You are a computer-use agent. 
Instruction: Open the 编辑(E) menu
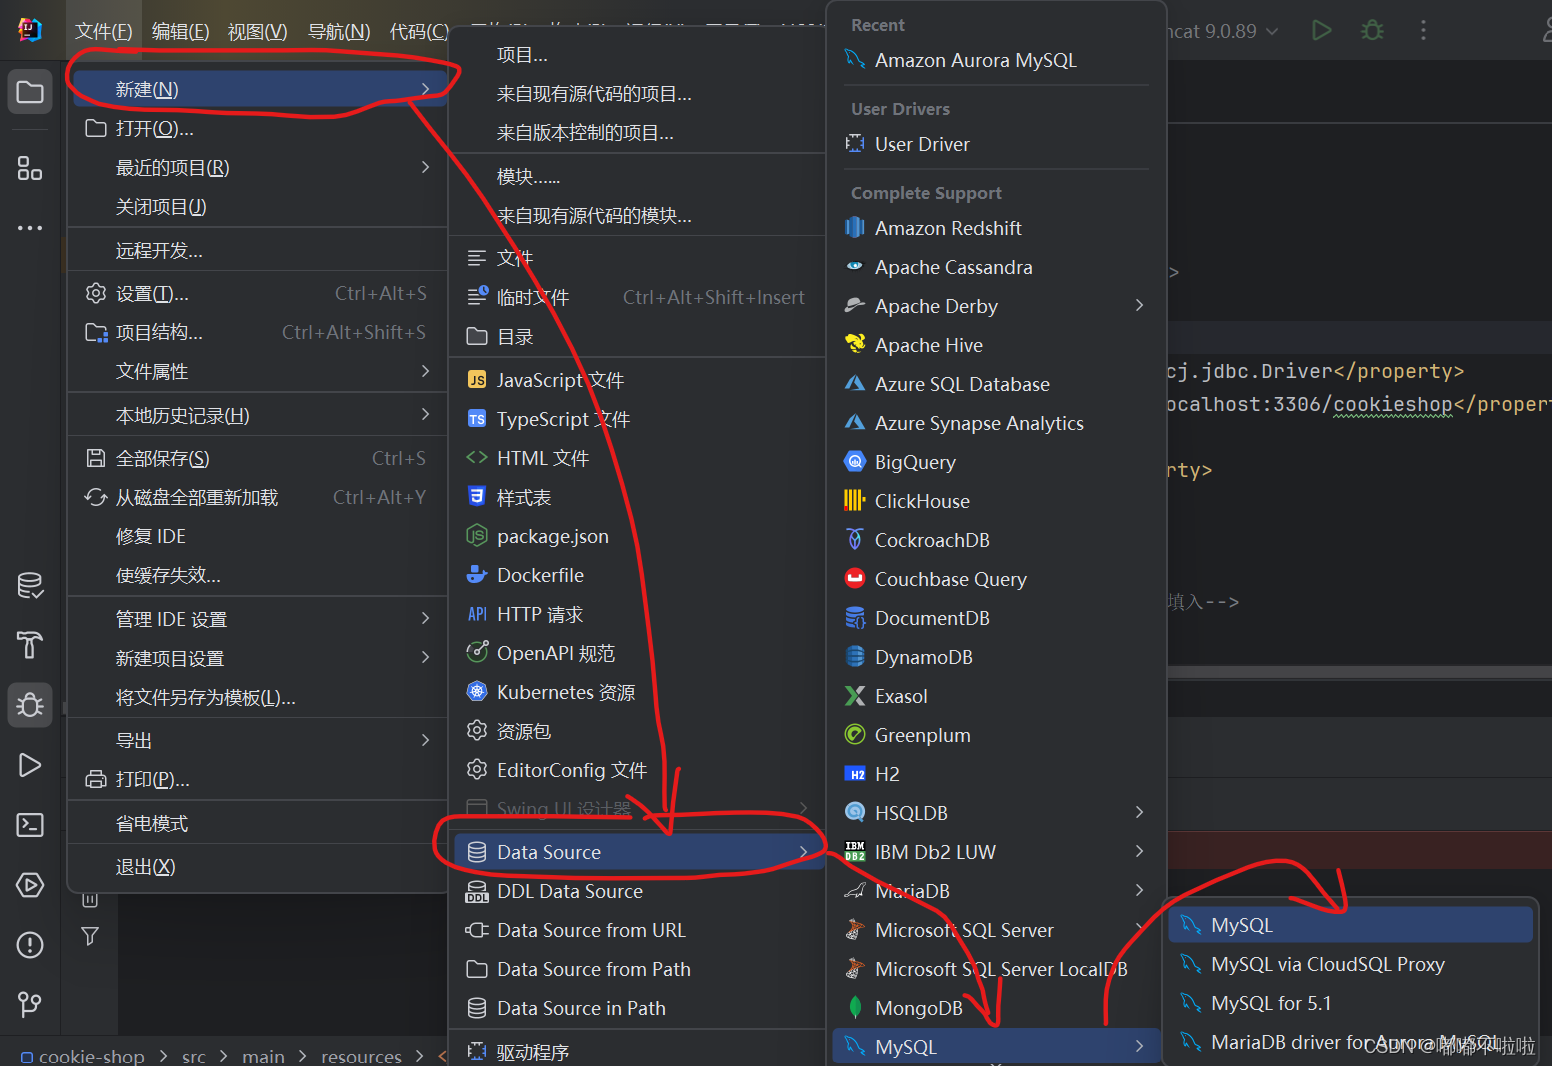181,32
